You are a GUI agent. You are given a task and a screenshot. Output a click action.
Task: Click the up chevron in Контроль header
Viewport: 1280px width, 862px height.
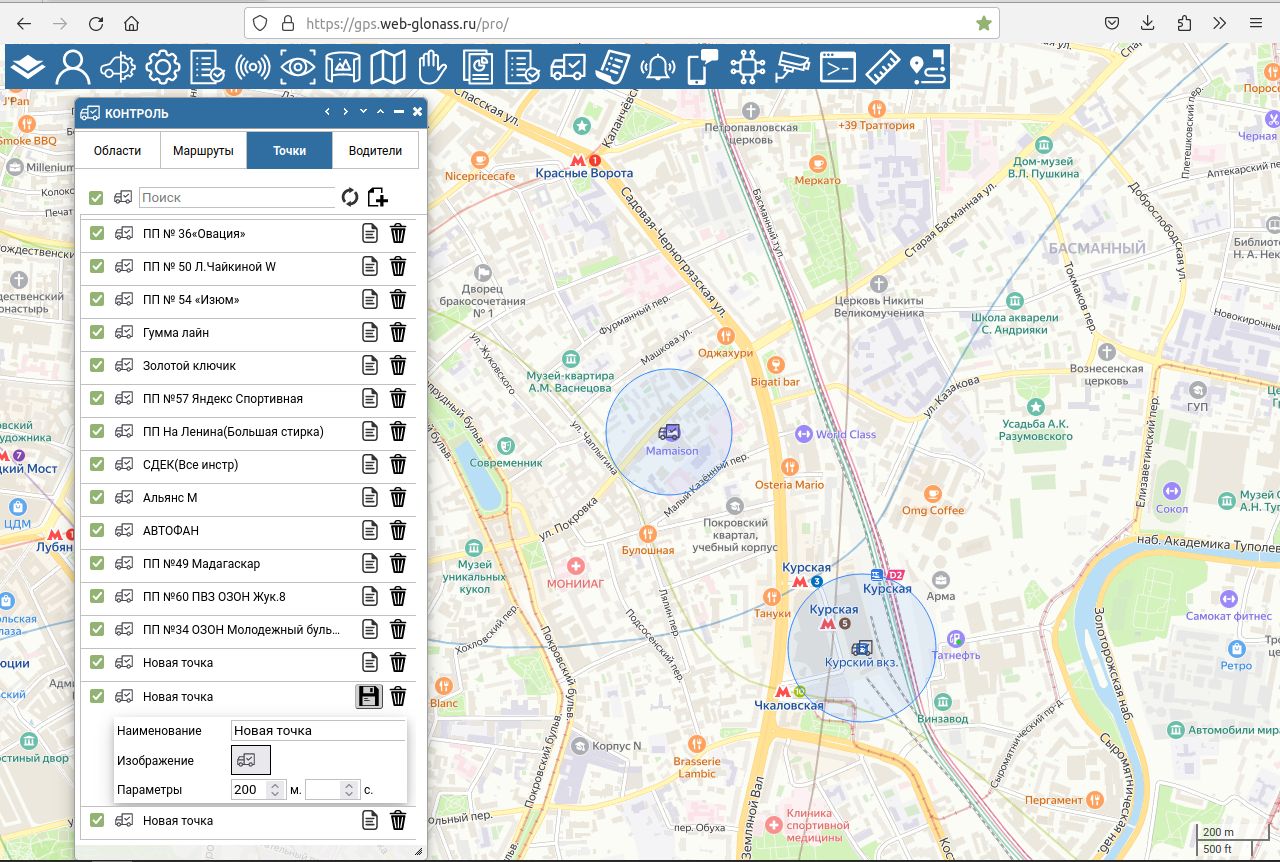click(x=380, y=112)
